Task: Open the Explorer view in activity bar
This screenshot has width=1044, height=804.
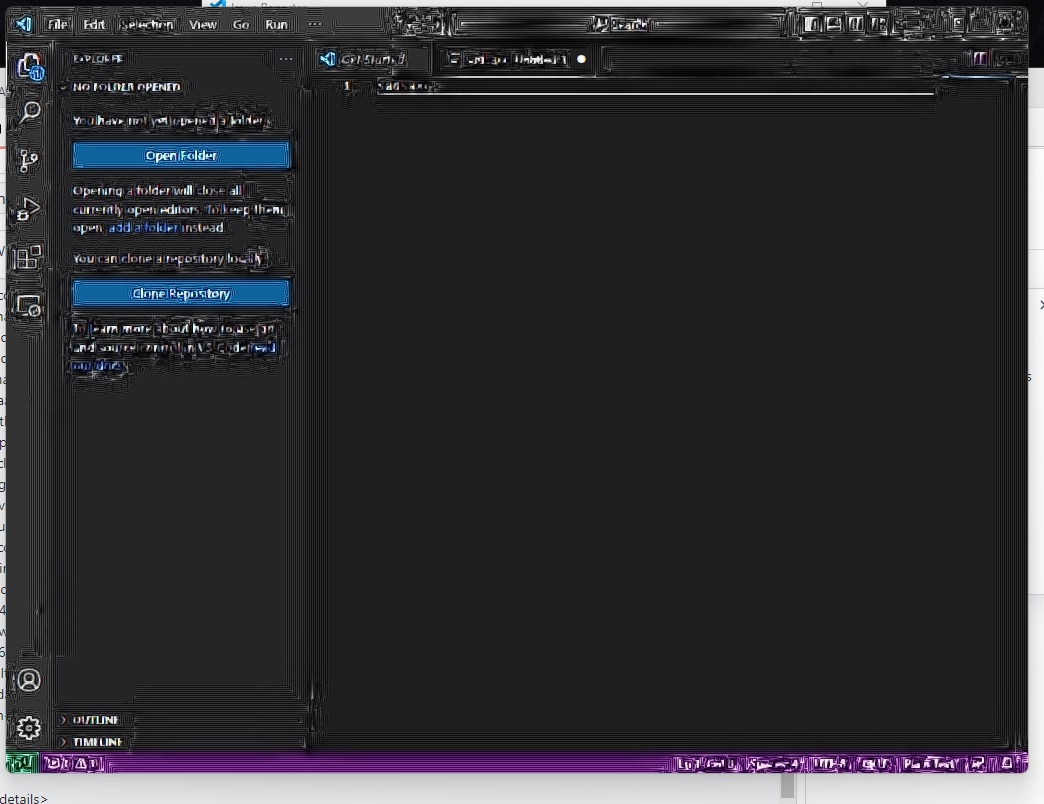Action: click(x=29, y=66)
